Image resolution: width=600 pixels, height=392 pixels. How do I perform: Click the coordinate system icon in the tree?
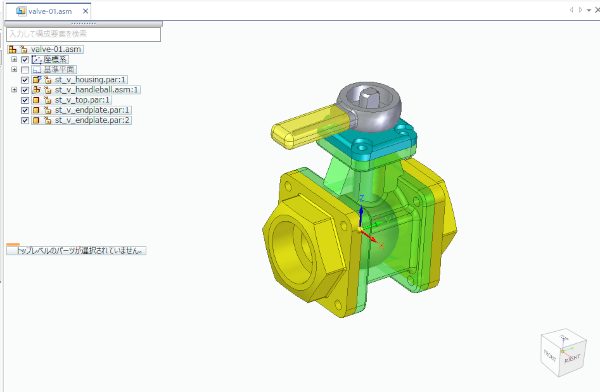[37, 59]
